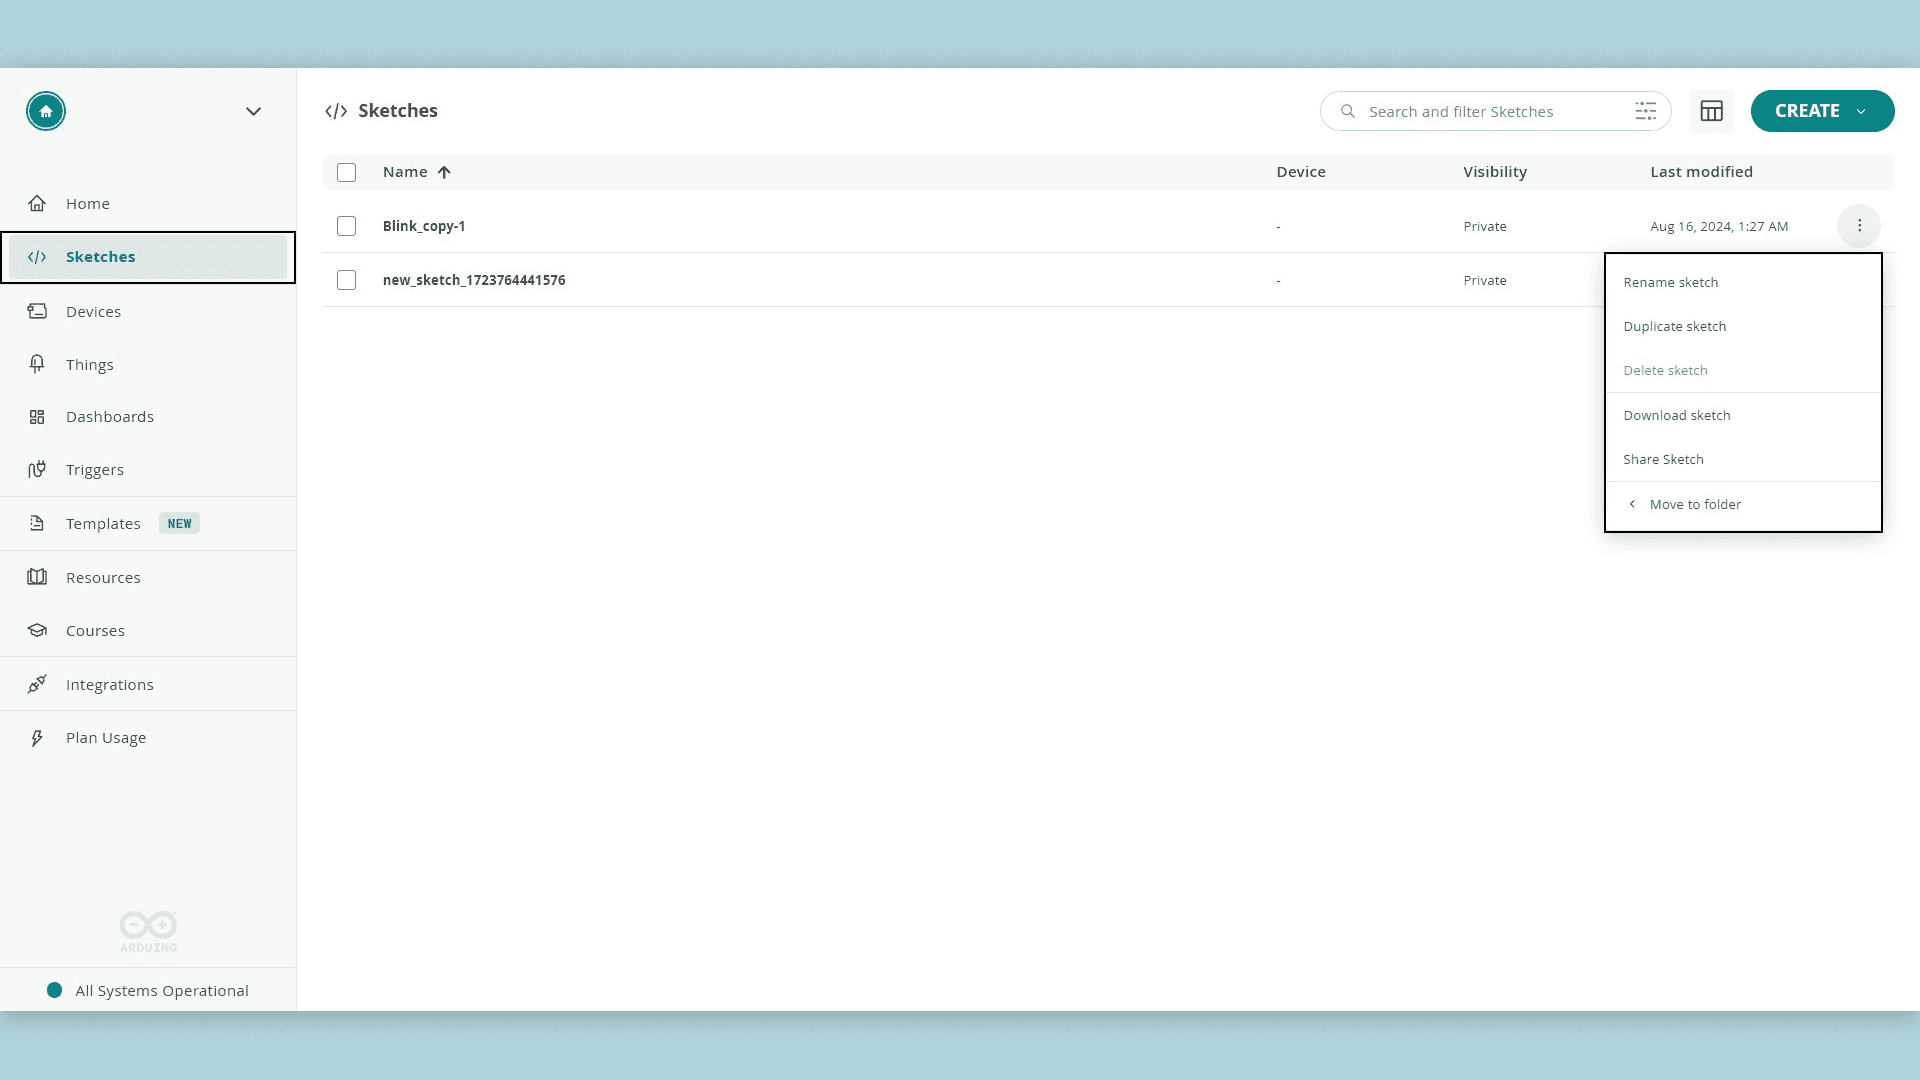Click the home avatar icon in sidebar
This screenshot has height=1080, width=1920.
[46, 111]
